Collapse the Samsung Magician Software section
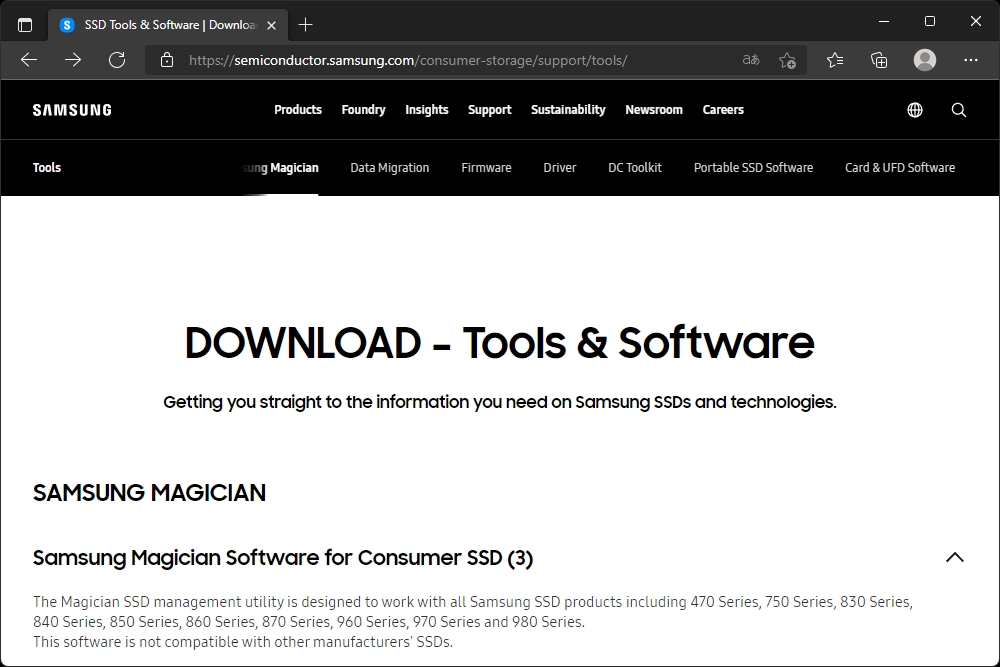 click(x=955, y=557)
